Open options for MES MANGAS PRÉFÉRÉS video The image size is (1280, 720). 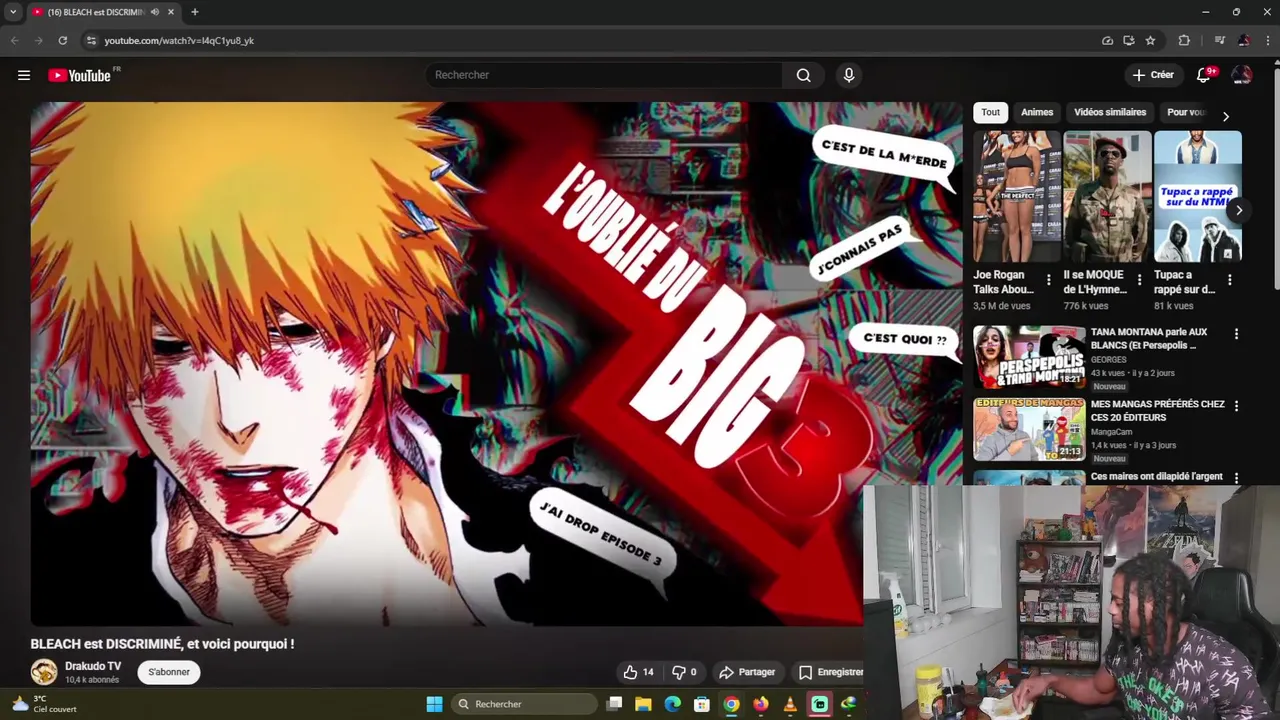point(1236,406)
